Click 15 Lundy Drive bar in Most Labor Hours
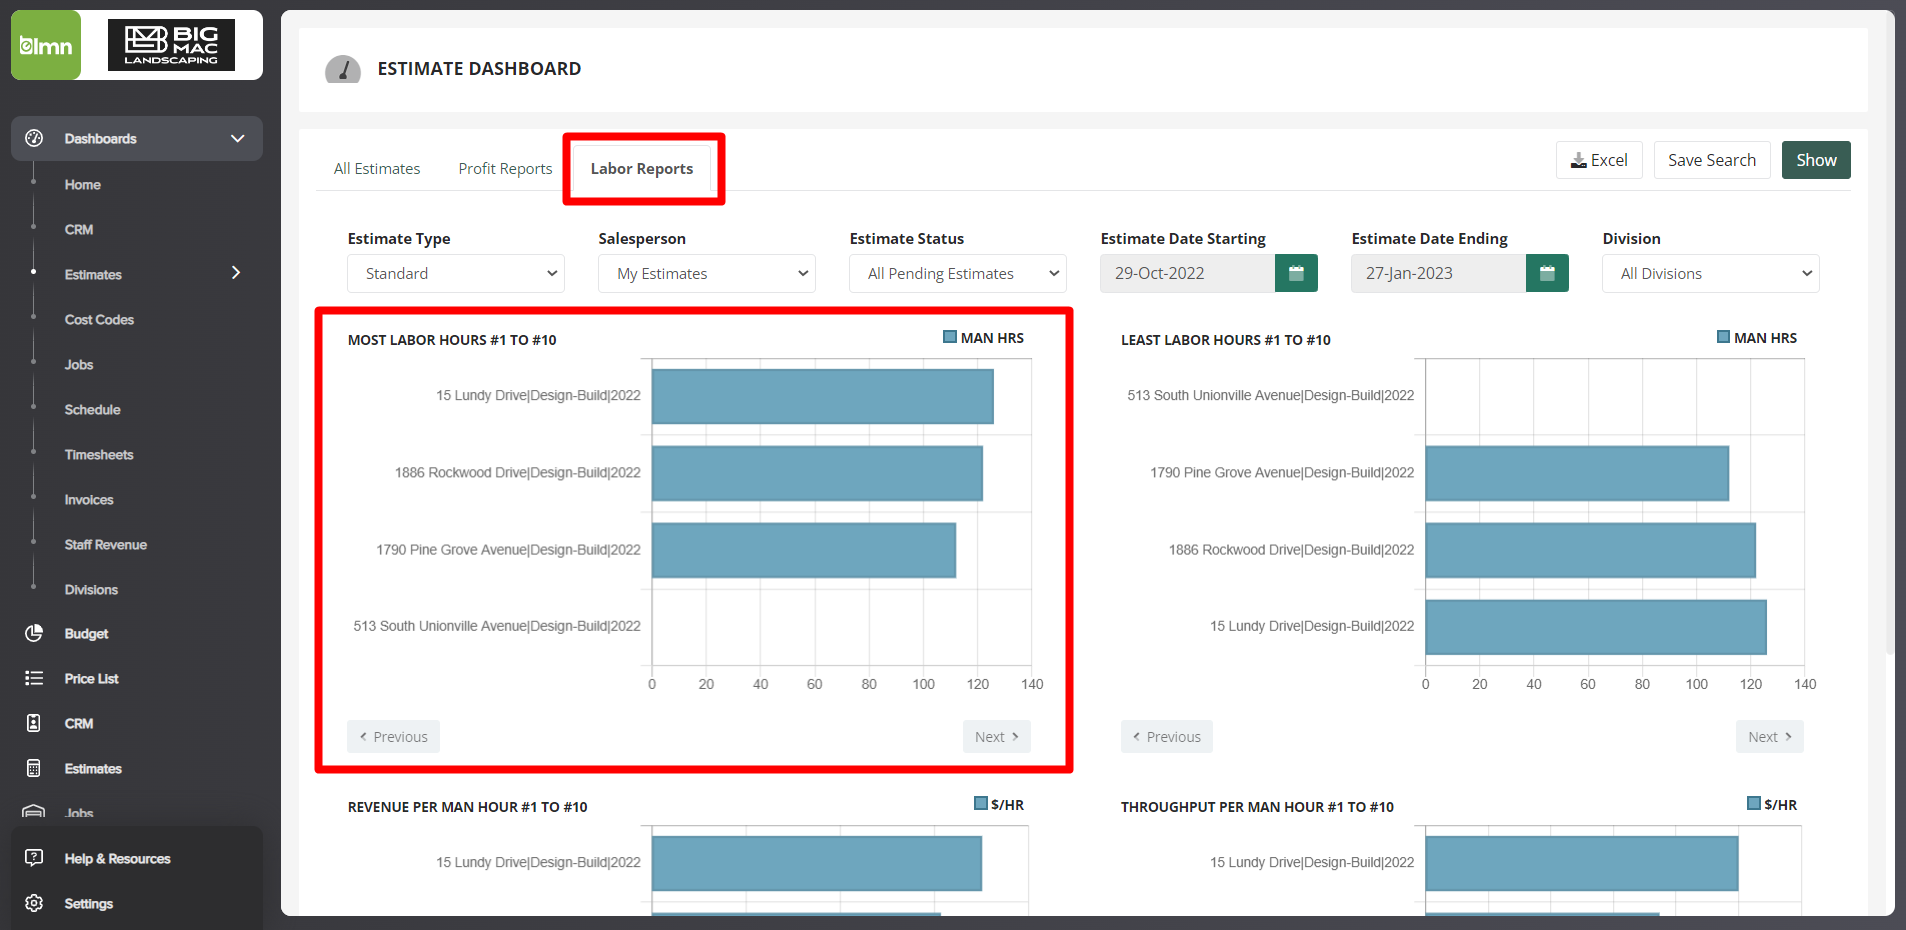This screenshot has width=1906, height=930. [823, 396]
